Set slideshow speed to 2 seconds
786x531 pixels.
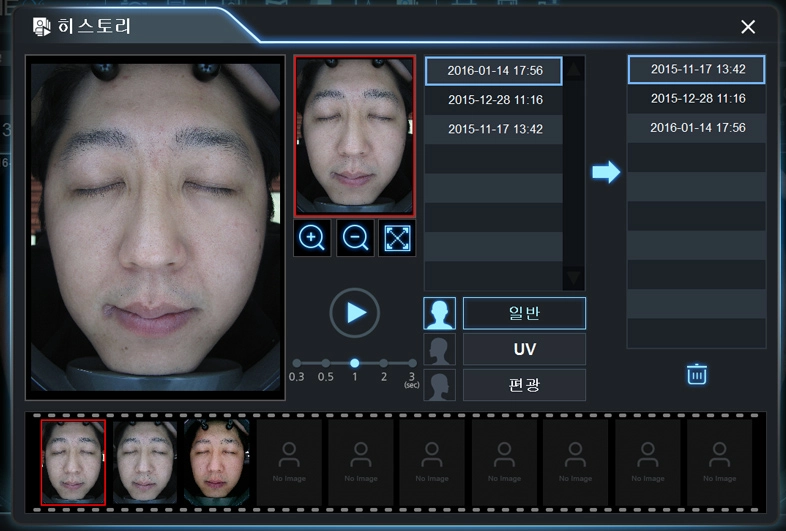click(x=383, y=363)
